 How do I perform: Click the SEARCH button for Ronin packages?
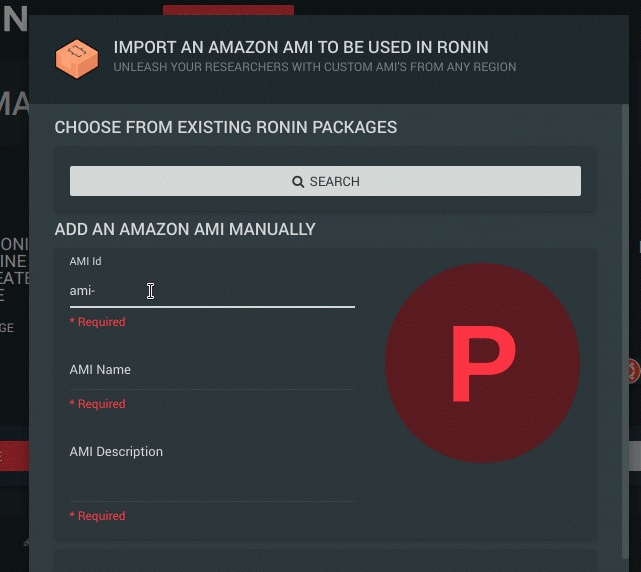325,181
